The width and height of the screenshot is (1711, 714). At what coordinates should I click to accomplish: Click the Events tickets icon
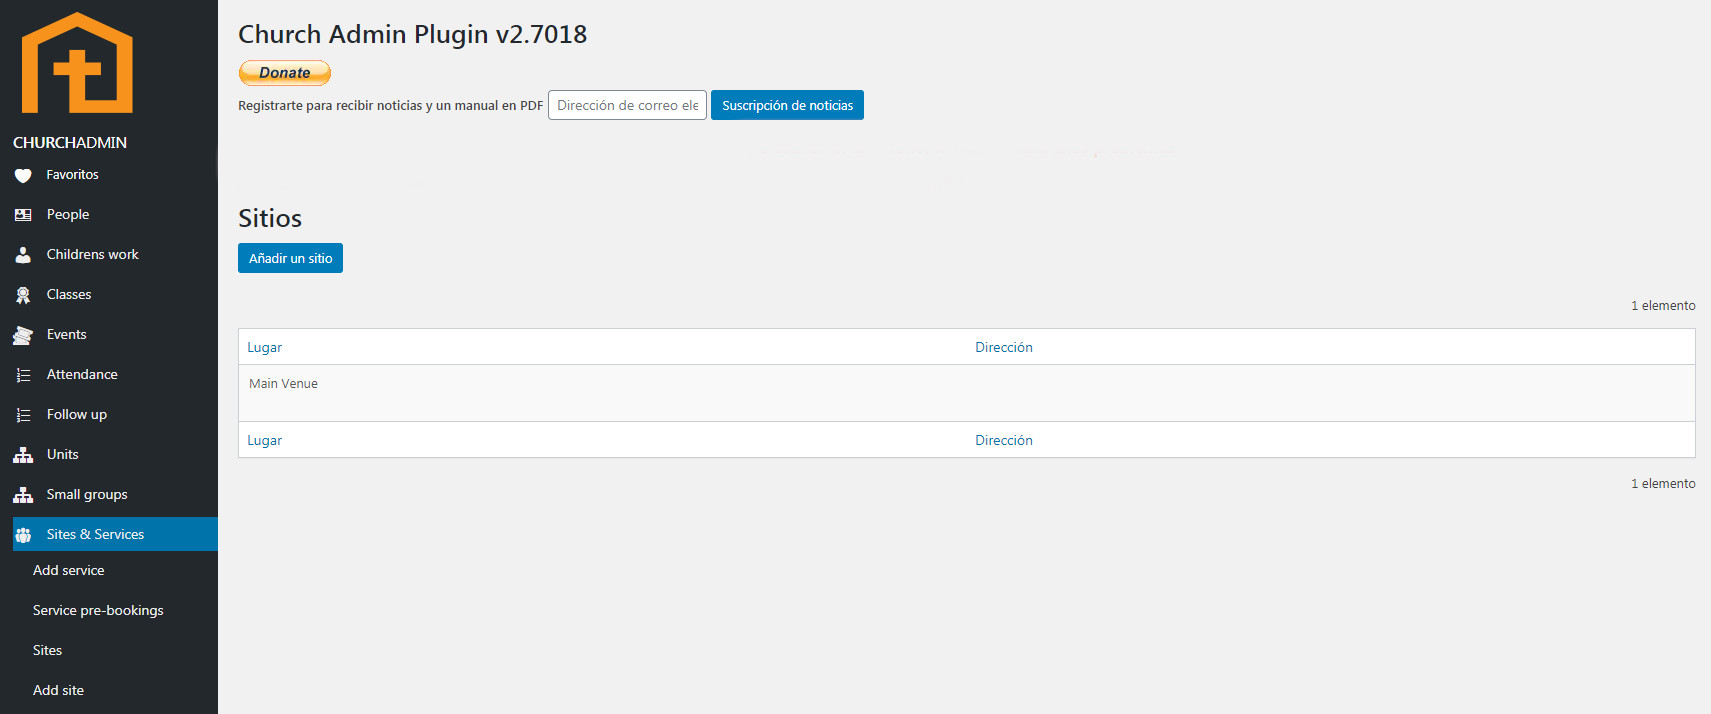pos(23,335)
